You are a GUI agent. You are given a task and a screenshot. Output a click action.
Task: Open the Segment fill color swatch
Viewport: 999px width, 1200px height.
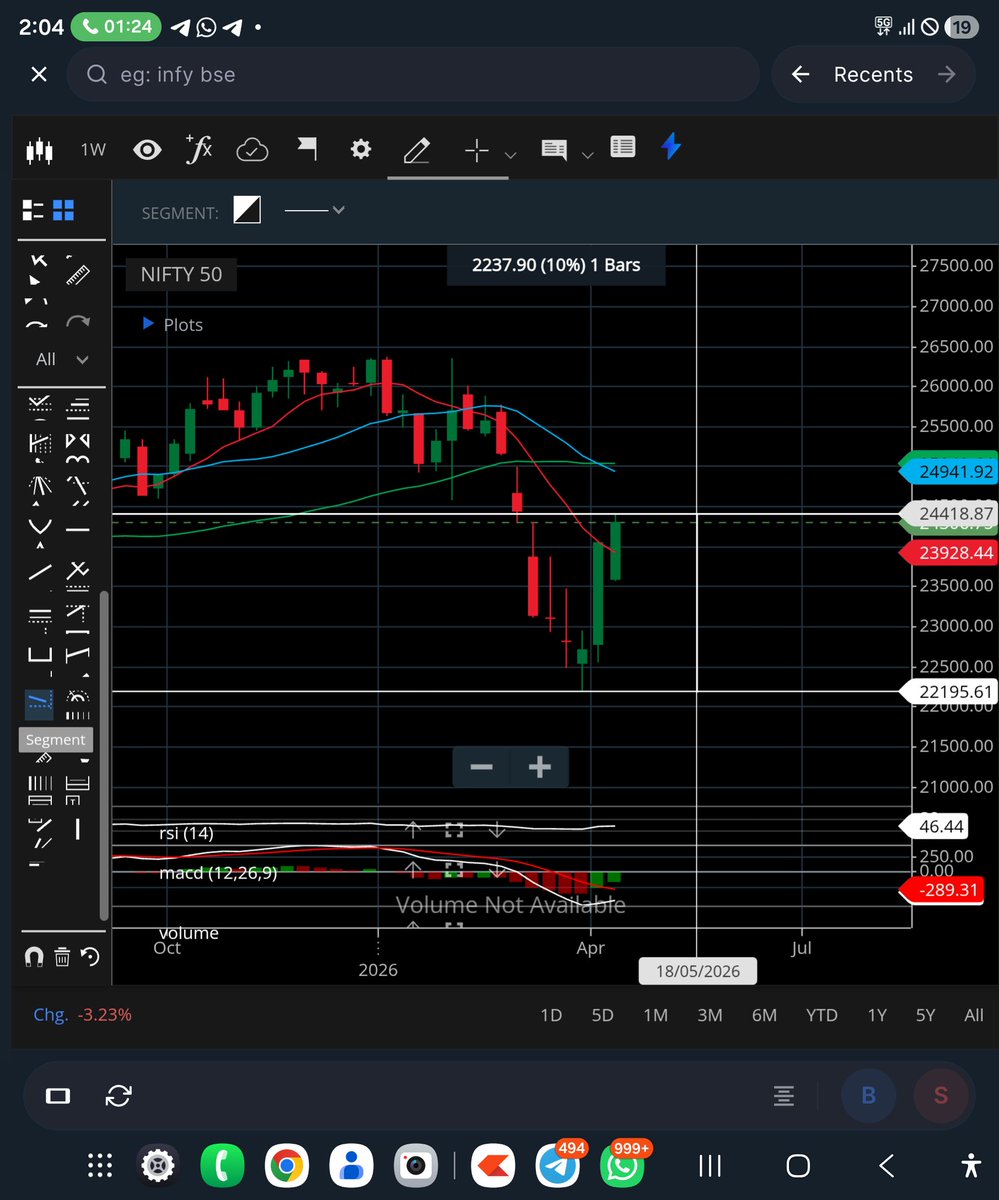(x=247, y=210)
